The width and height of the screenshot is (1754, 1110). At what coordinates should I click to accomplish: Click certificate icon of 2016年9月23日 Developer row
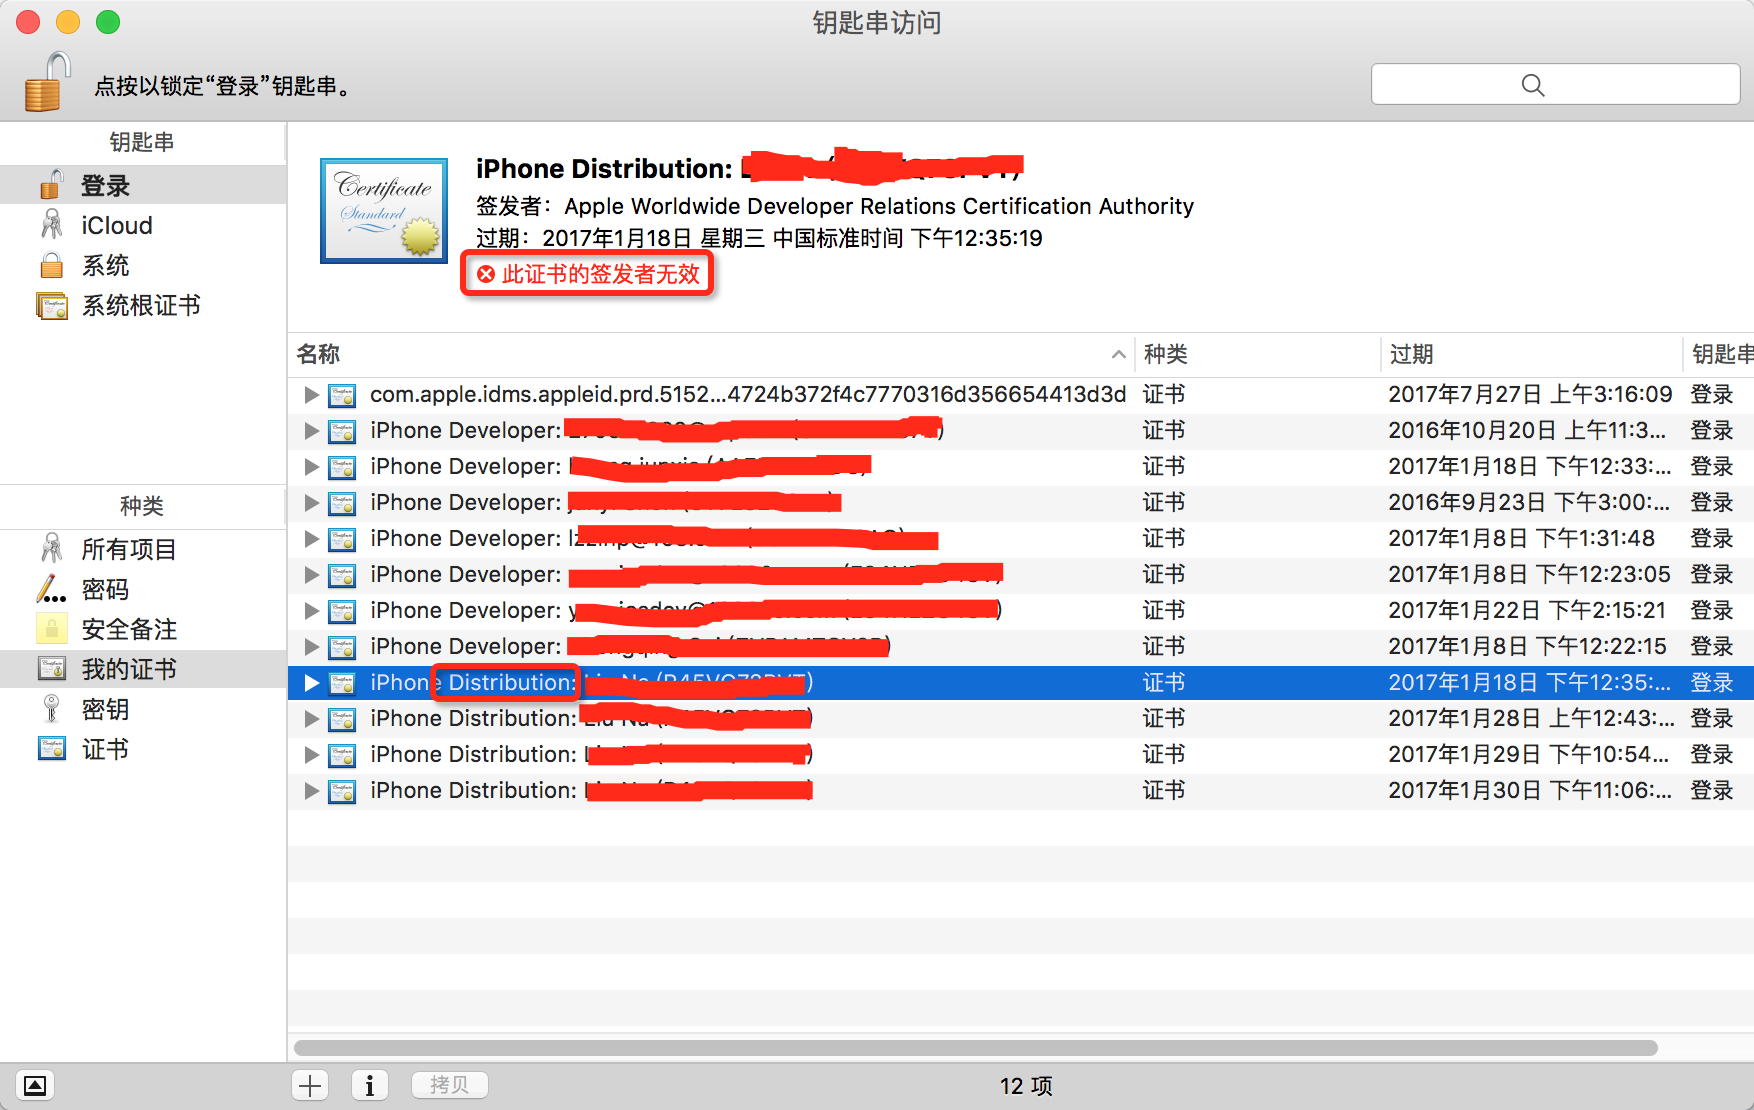click(343, 503)
